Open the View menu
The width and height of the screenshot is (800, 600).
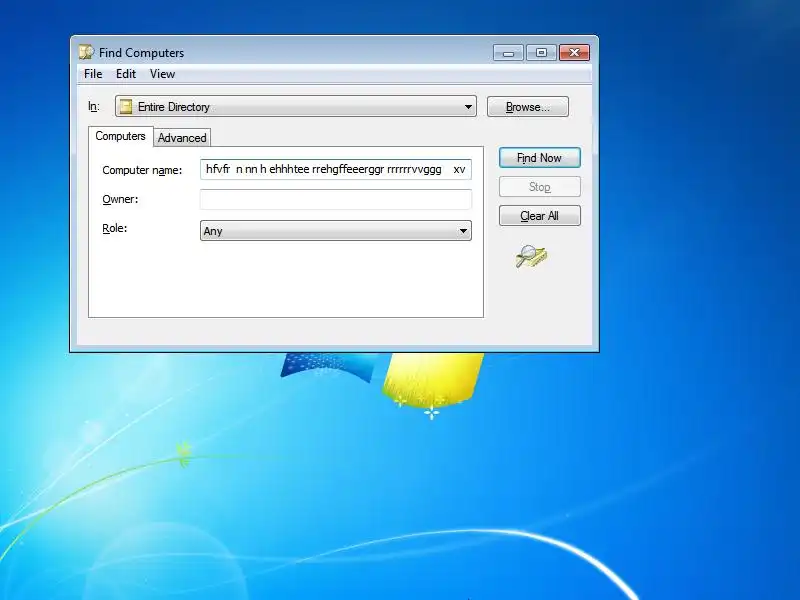click(x=162, y=74)
